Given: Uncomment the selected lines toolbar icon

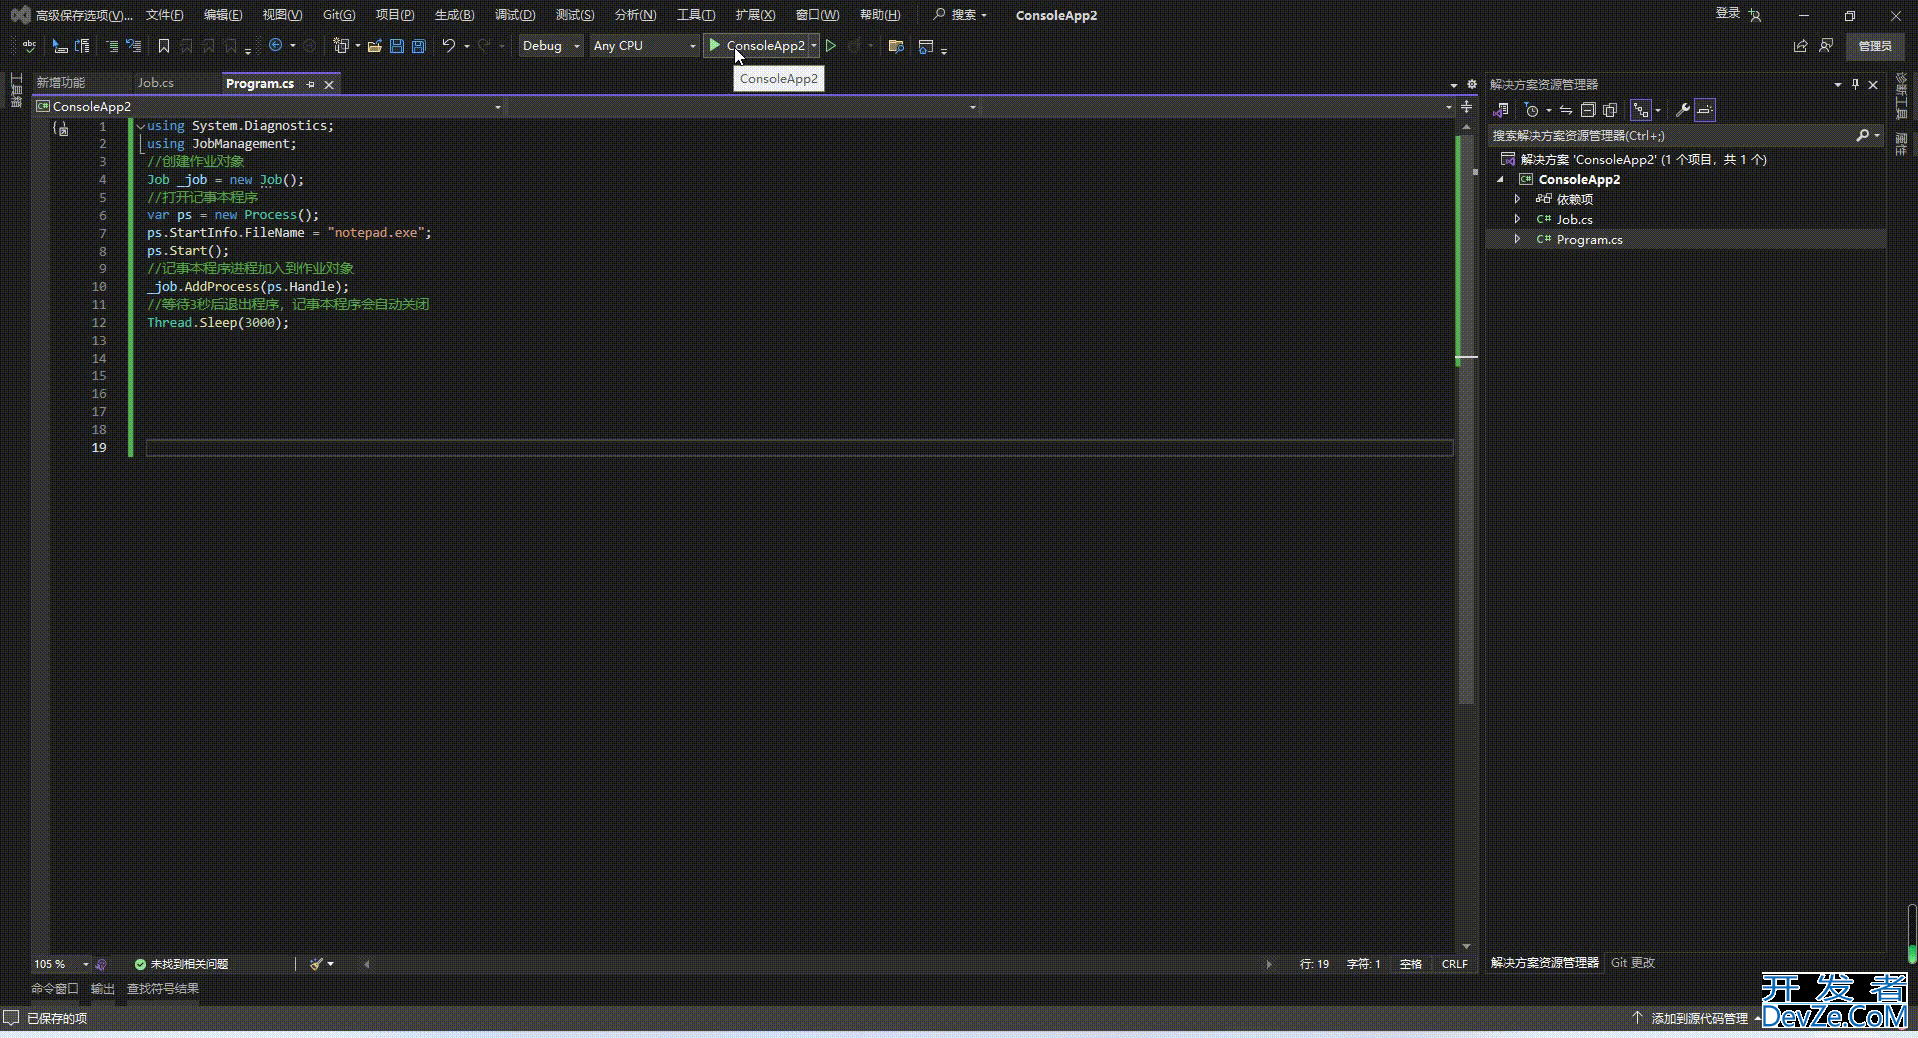Looking at the screenshot, I should (133, 46).
